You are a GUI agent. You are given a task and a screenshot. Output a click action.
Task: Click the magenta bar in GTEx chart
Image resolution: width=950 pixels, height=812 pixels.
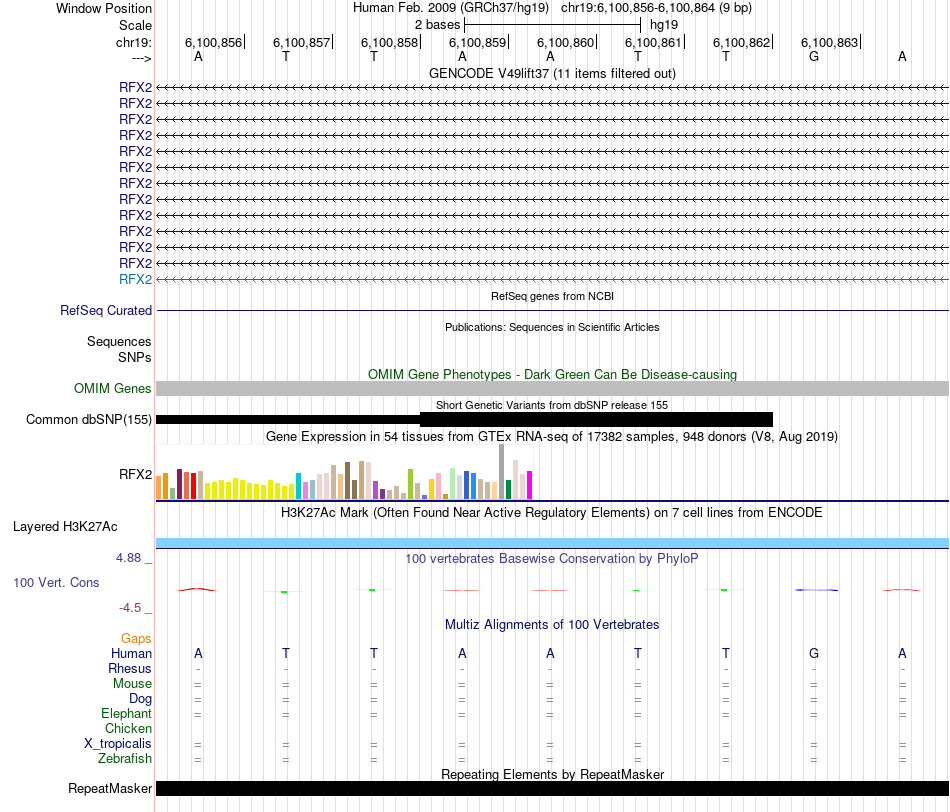[x=530, y=485]
